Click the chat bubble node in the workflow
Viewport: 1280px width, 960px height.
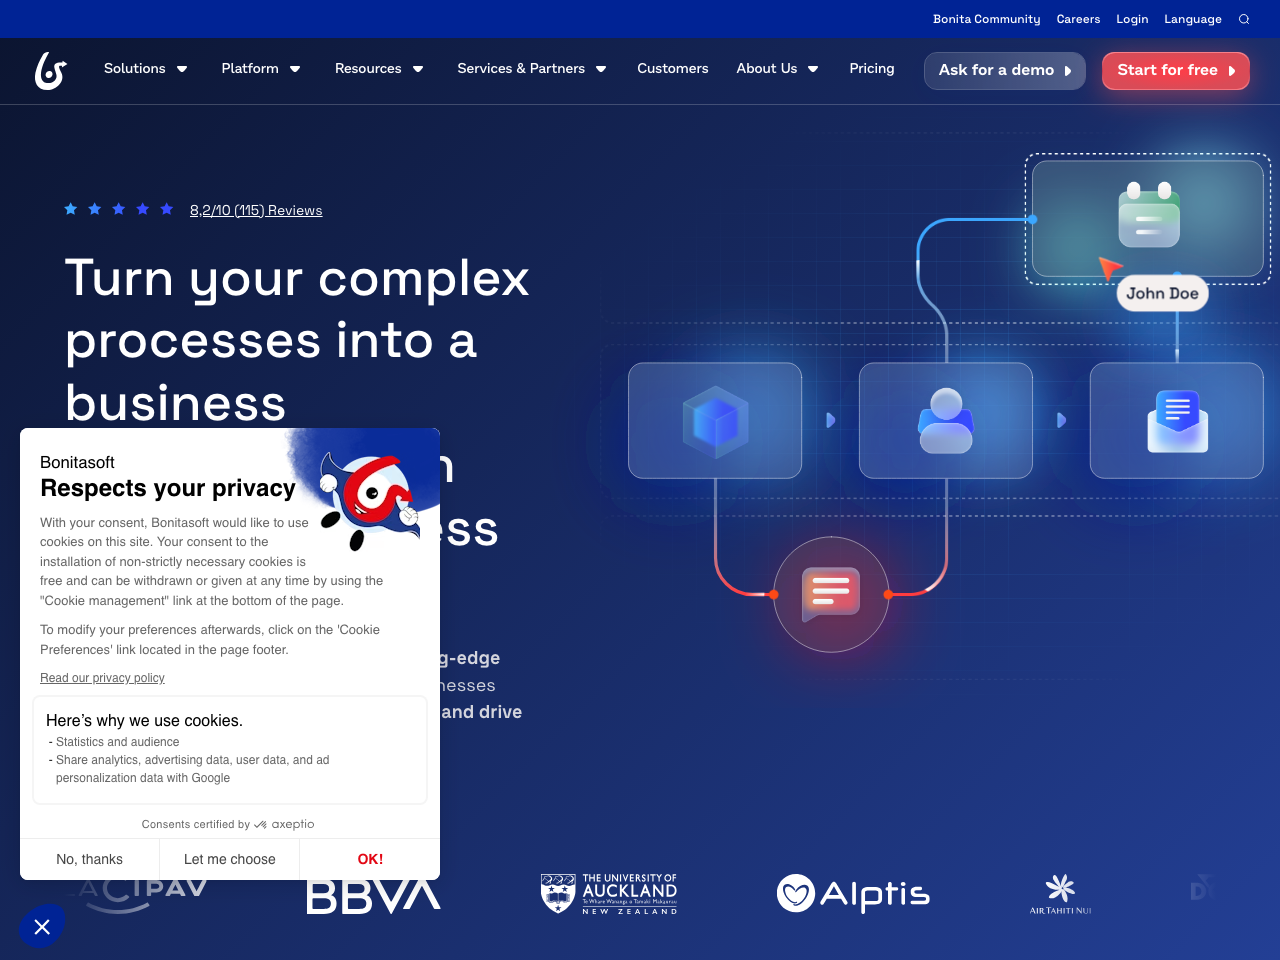[x=830, y=594]
